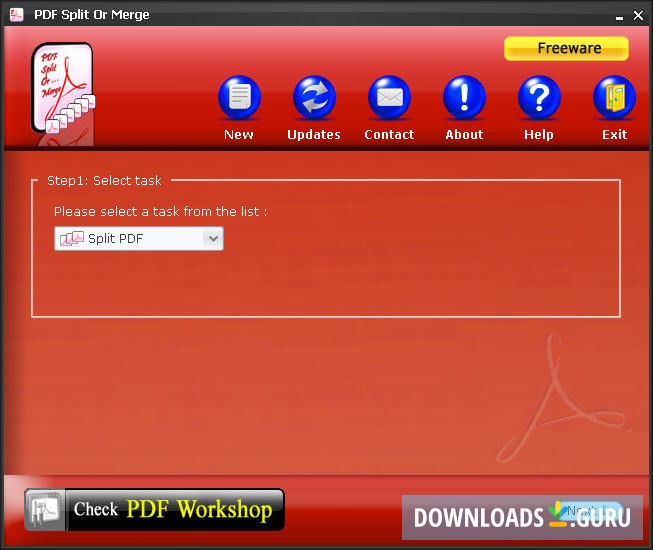Open Help with the question mark icon
This screenshot has height=550, width=653.
click(539, 97)
